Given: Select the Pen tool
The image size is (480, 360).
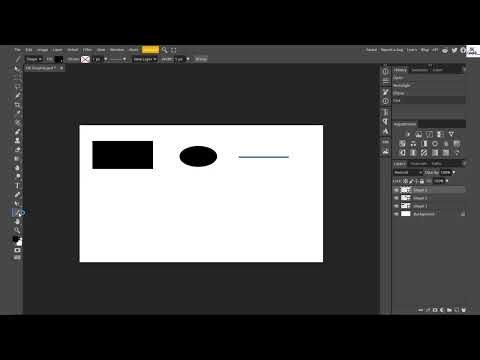Looking at the screenshot, I should pyautogui.click(x=17, y=195).
